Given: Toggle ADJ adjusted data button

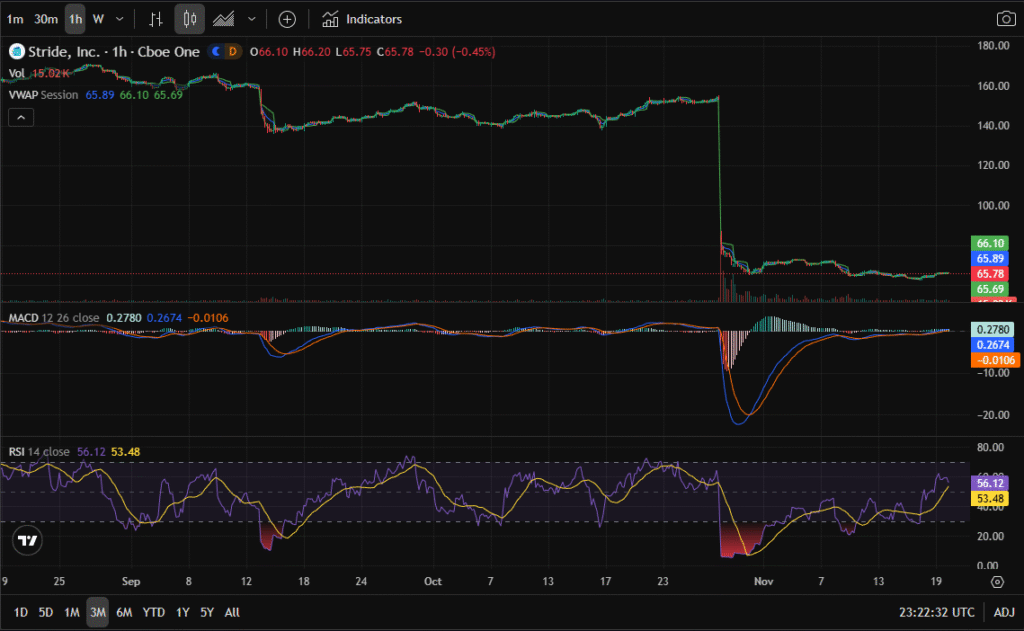Looking at the screenshot, I should coord(1002,611).
